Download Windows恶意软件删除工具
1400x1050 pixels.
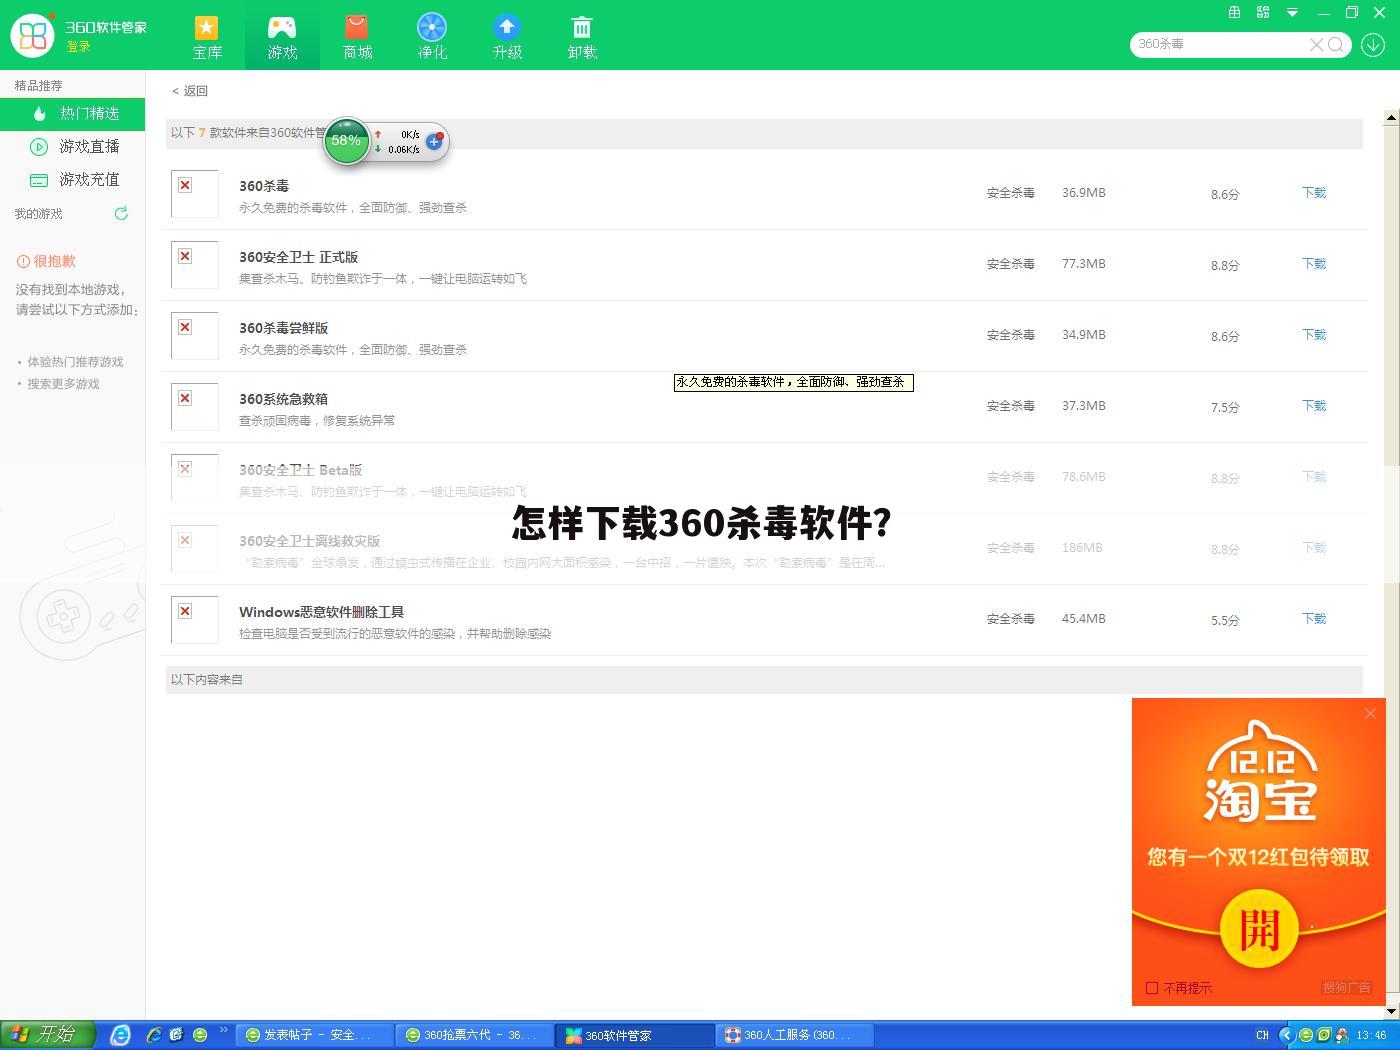click(x=1314, y=619)
